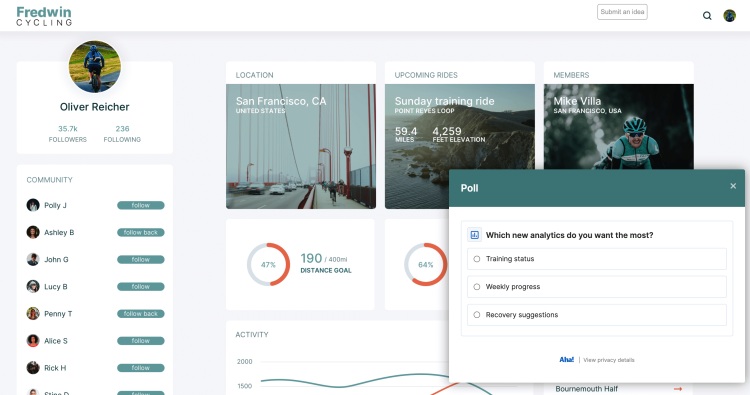Open the user avatar in header
750x395 pixels.
pyautogui.click(x=729, y=16)
